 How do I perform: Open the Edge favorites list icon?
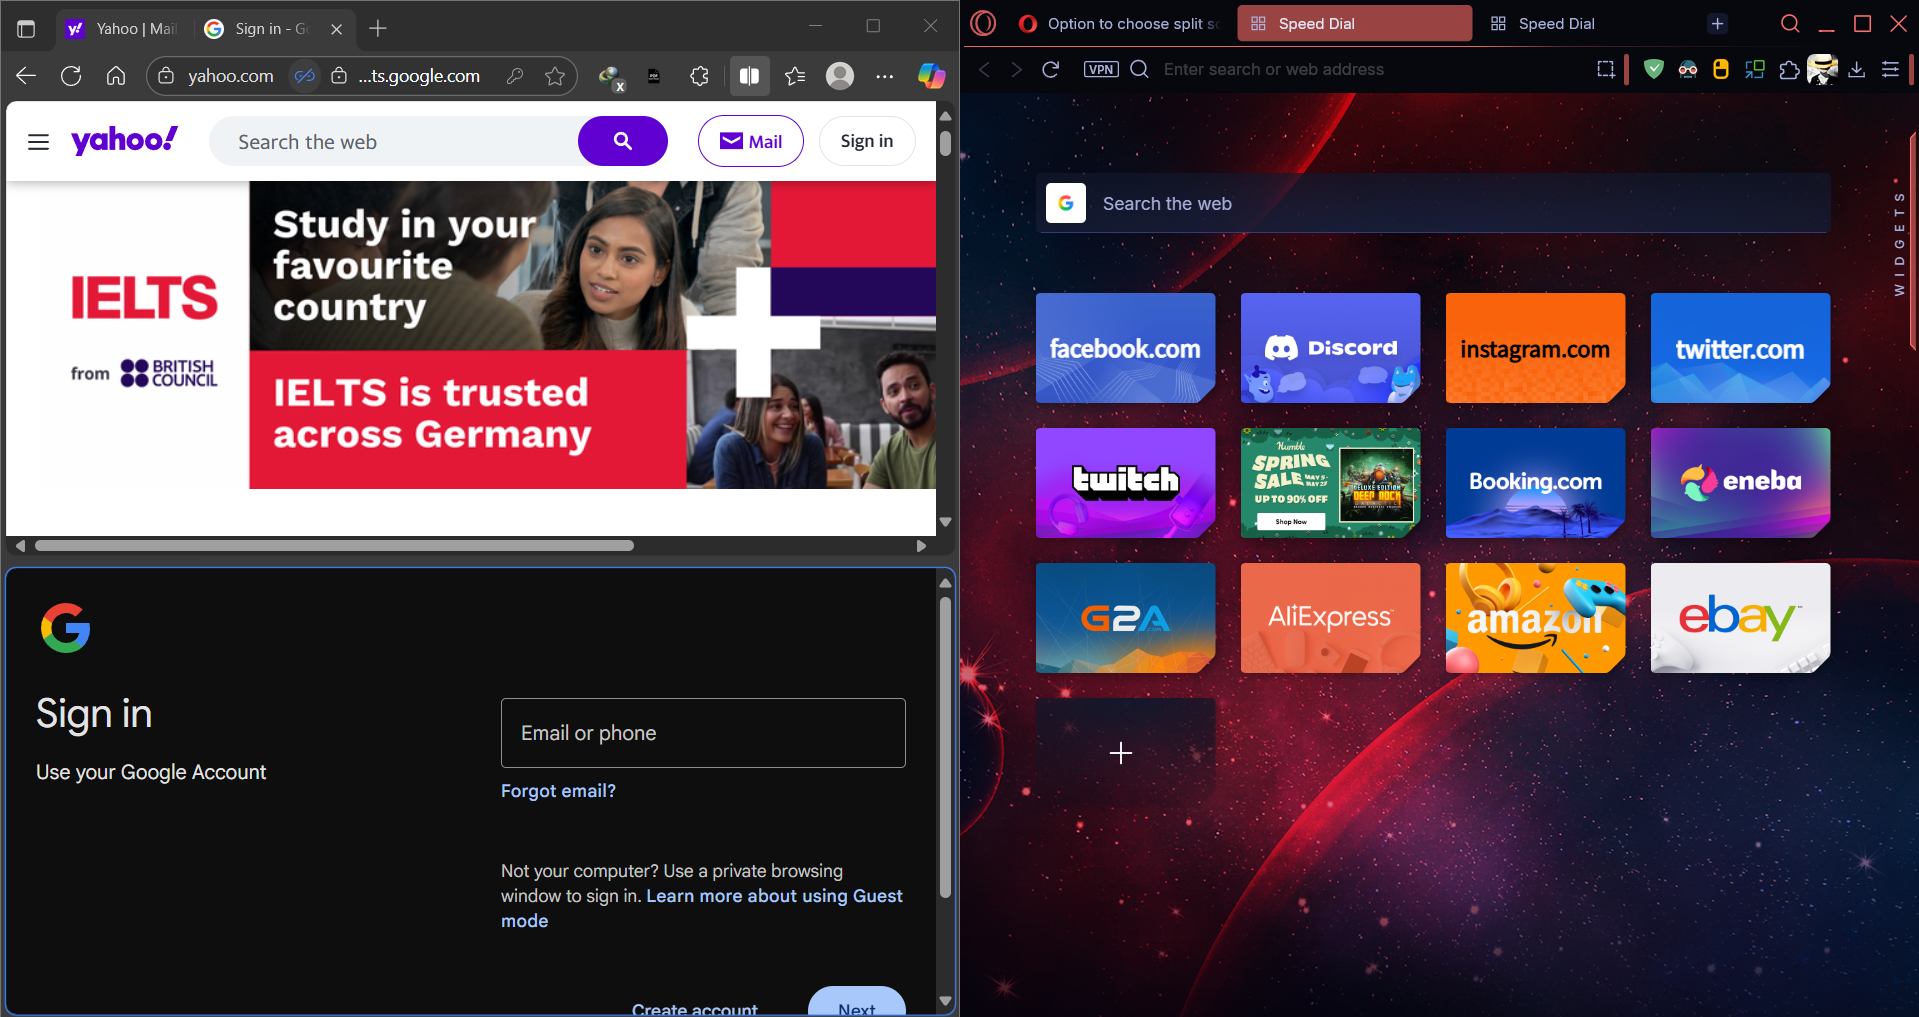click(795, 76)
